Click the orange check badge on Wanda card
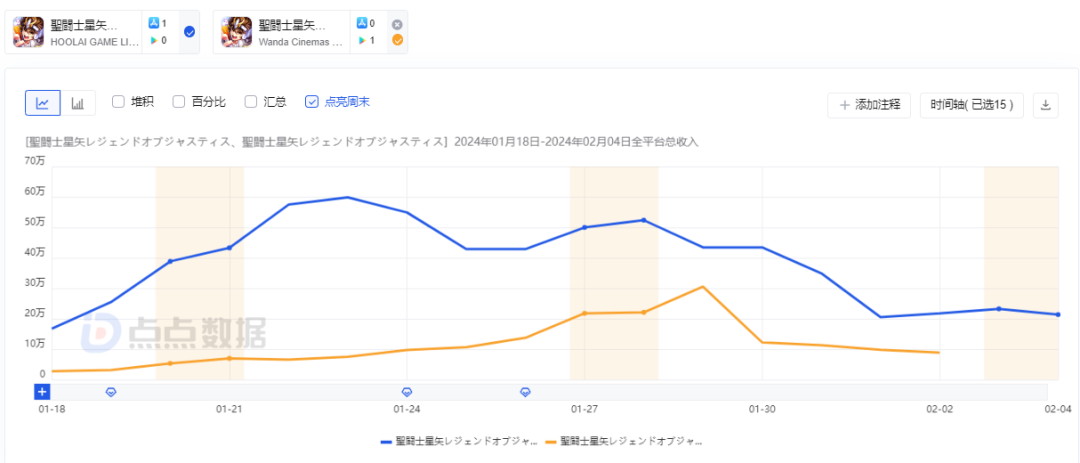 click(x=397, y=41)
